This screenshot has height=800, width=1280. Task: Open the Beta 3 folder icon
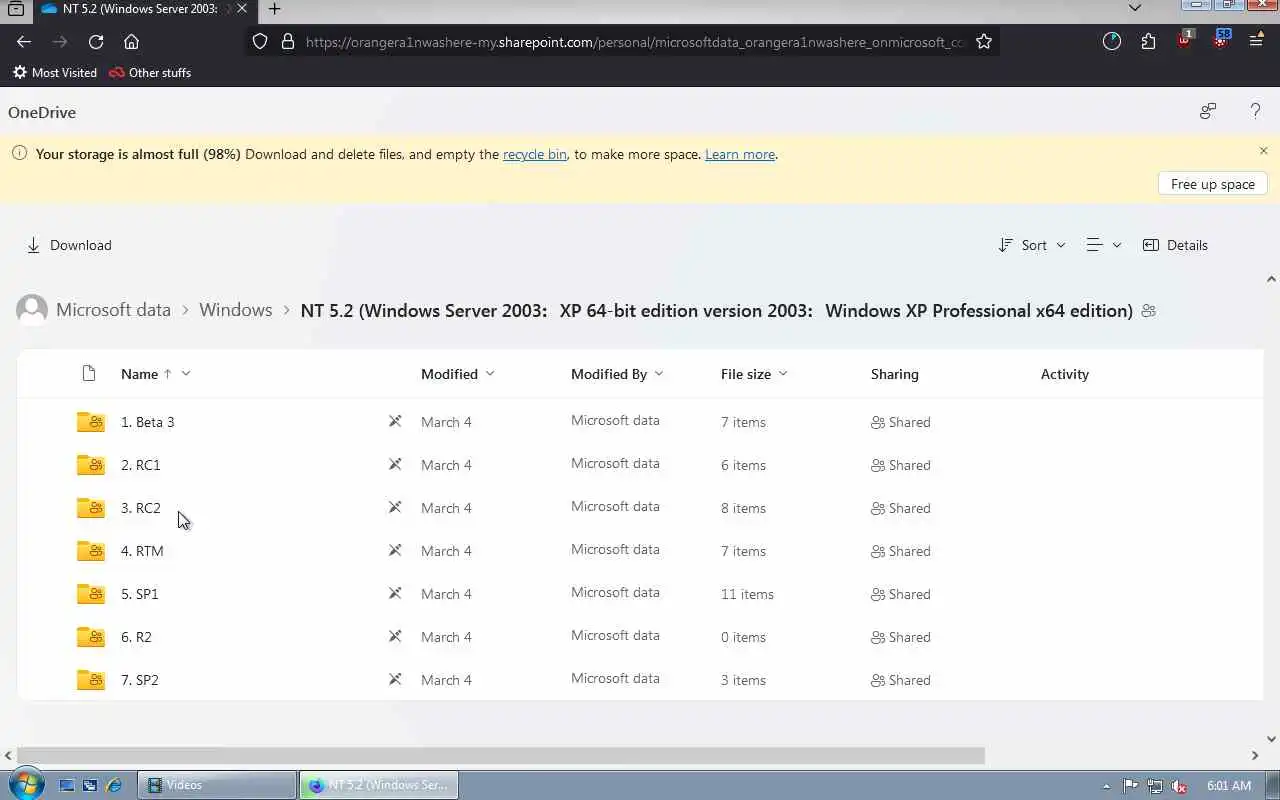point(91,422)
